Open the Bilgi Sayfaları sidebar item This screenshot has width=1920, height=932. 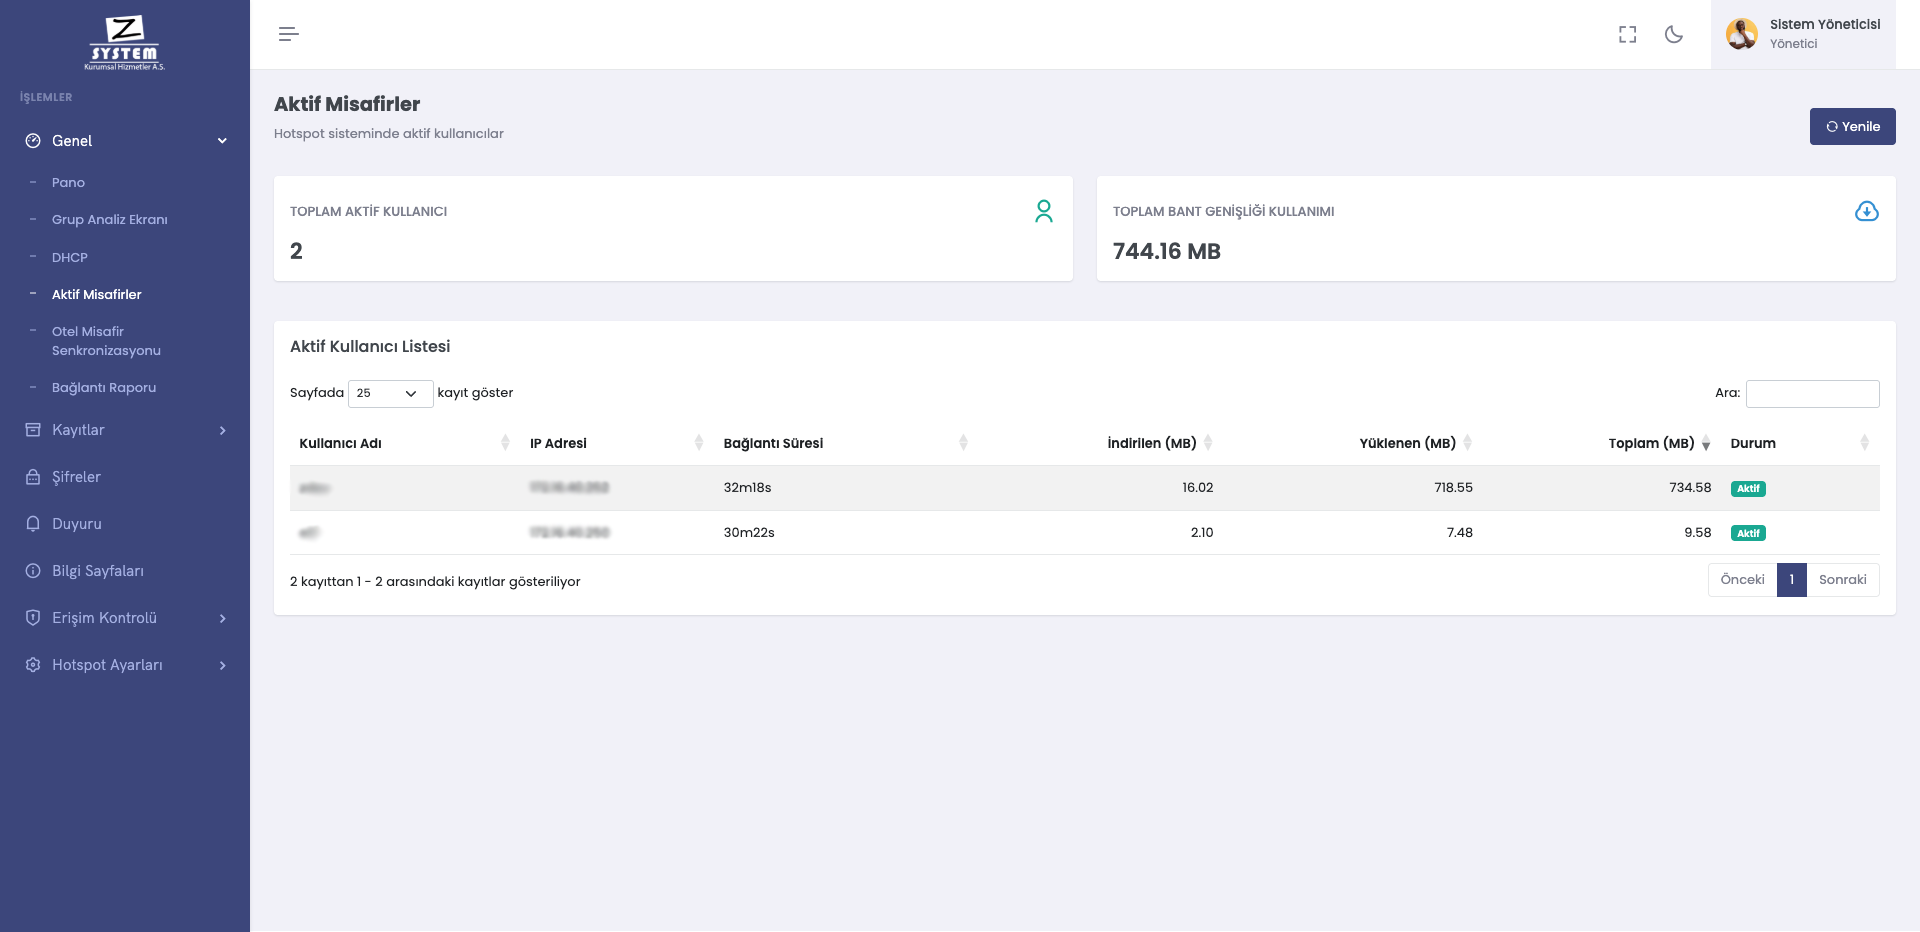97,571
